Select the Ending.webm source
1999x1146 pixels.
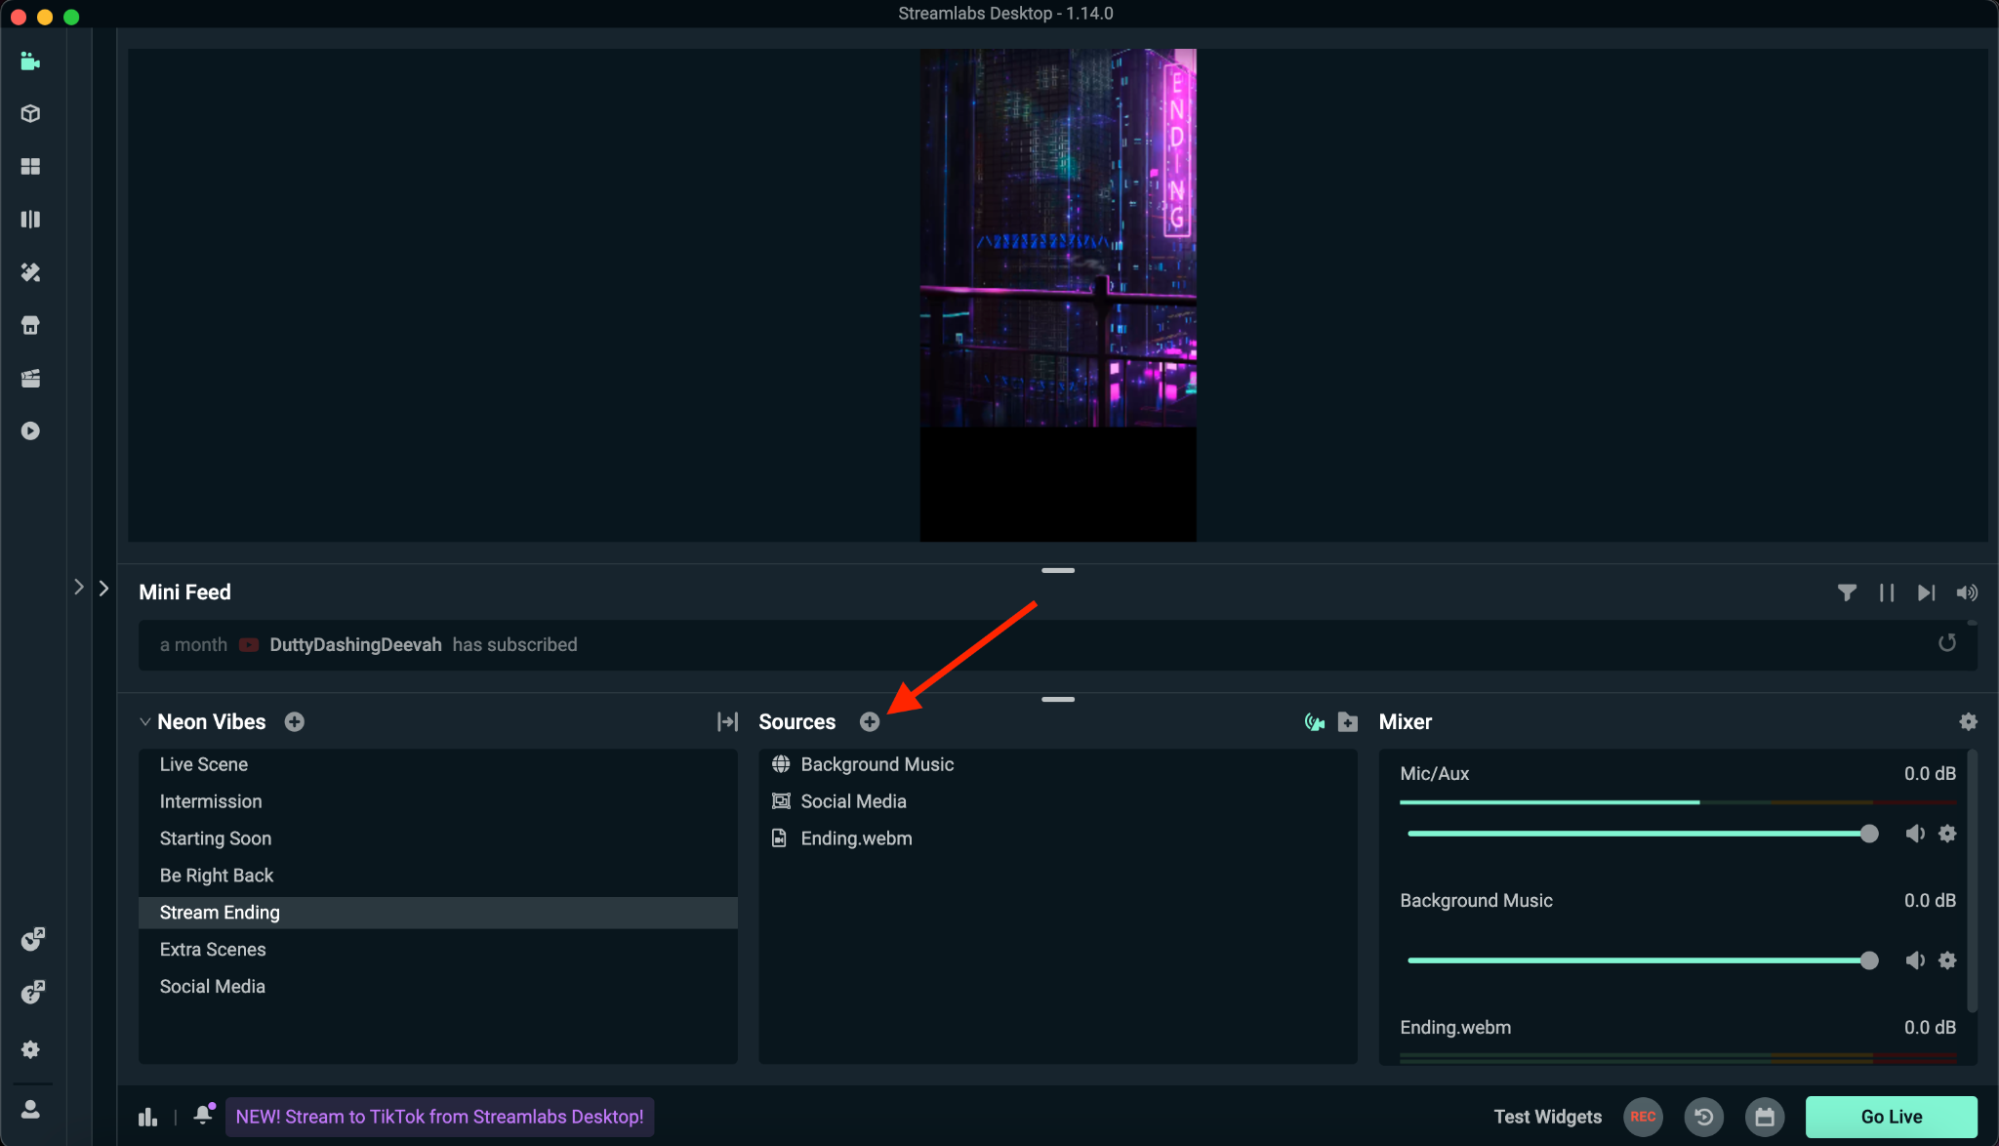click(856, 838)
